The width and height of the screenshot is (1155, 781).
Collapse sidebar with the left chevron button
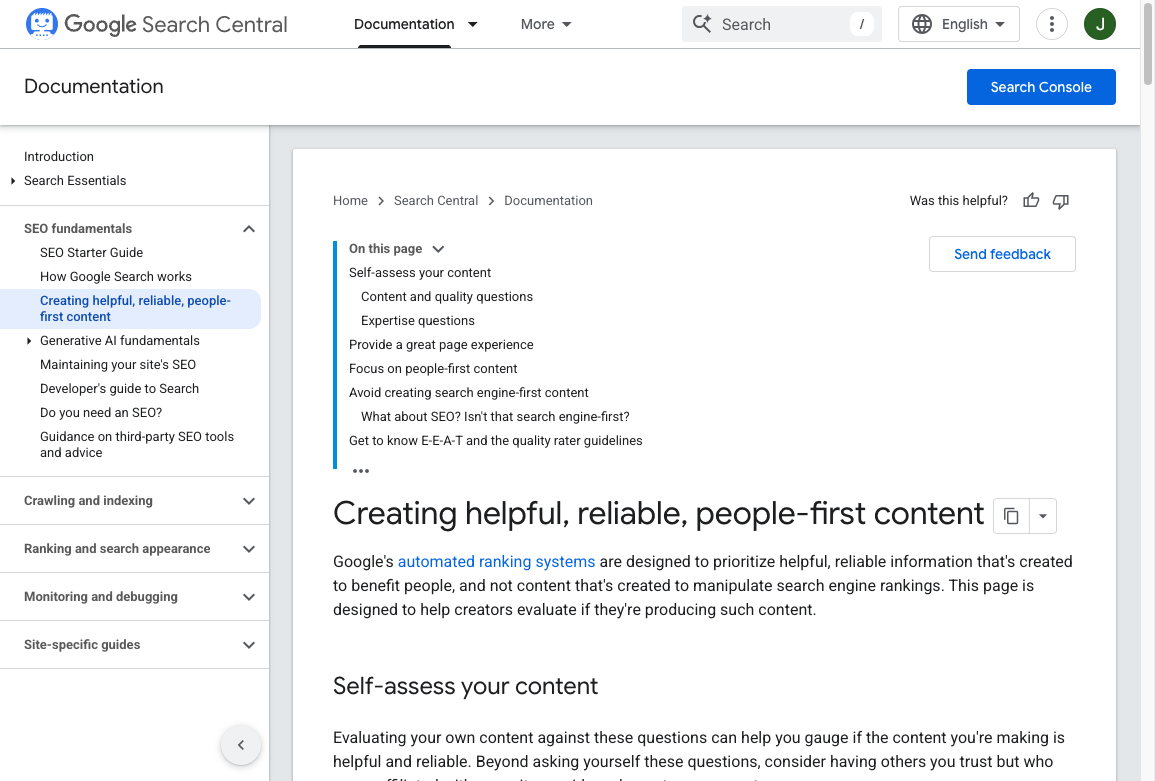pyautogui.click(x=241, y=745)
